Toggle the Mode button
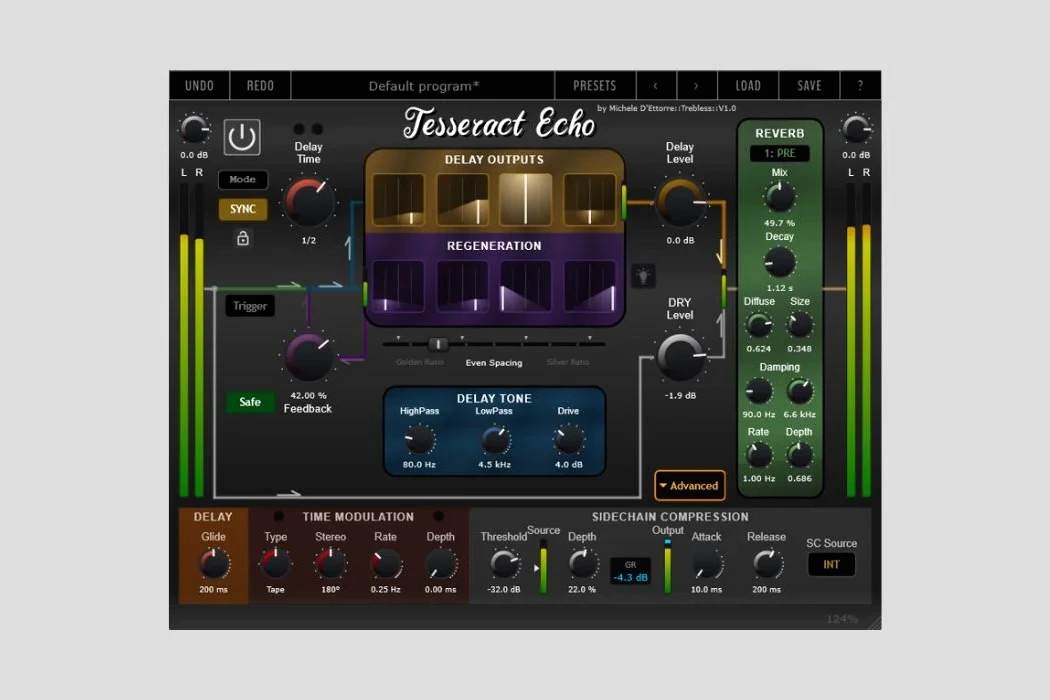The height and width of the screenshot is (700, 1050). 242,180
